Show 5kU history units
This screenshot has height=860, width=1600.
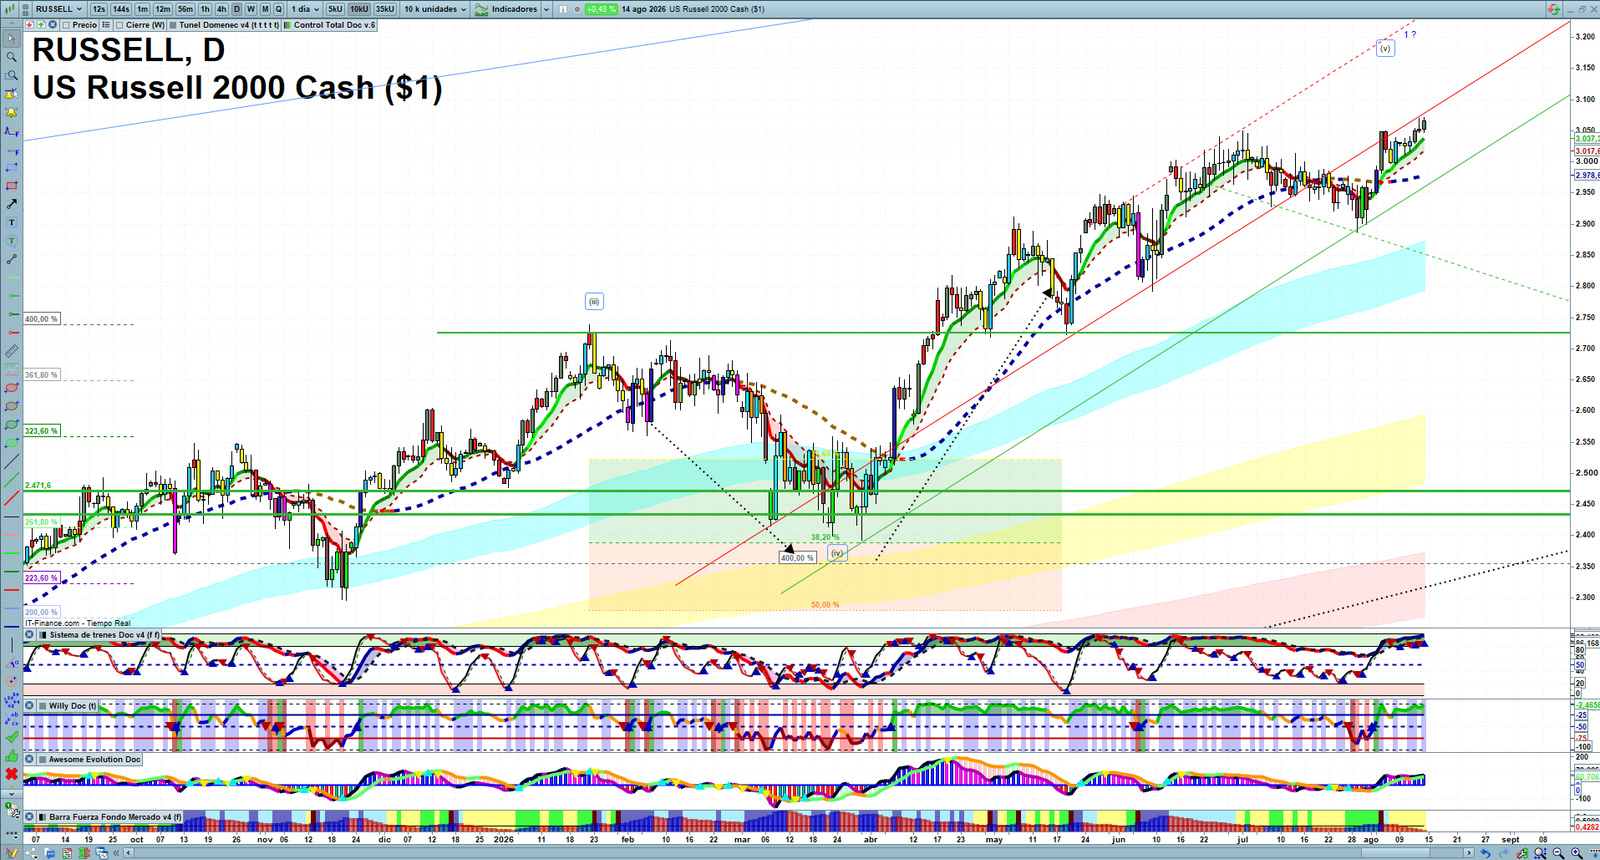335,9
